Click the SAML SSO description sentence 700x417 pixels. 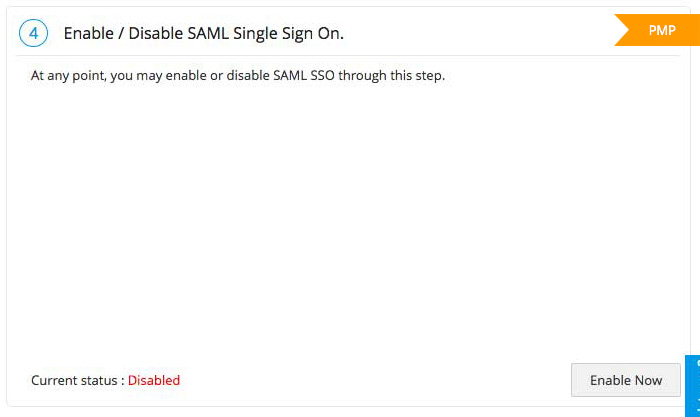click(237, 76)
